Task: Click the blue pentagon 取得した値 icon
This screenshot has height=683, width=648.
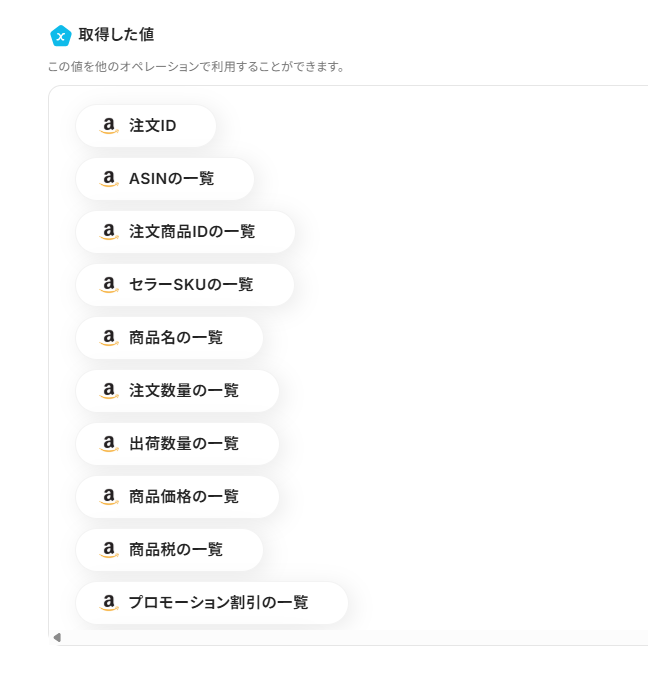Action: [60, 35]
